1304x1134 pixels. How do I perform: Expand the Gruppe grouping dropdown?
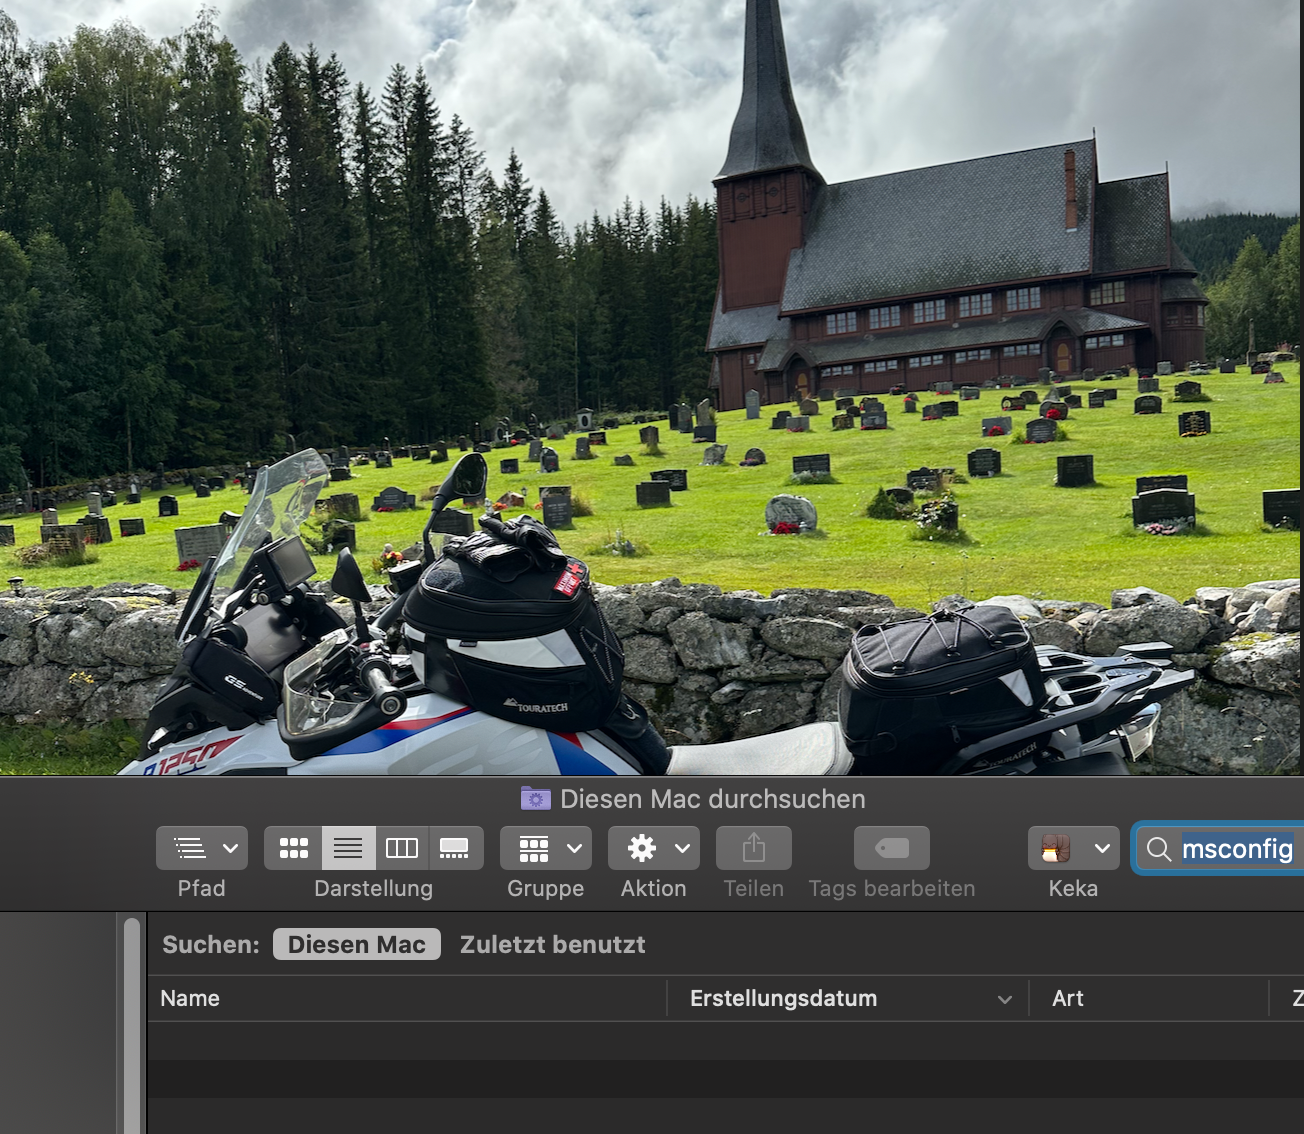pos(574,849)
